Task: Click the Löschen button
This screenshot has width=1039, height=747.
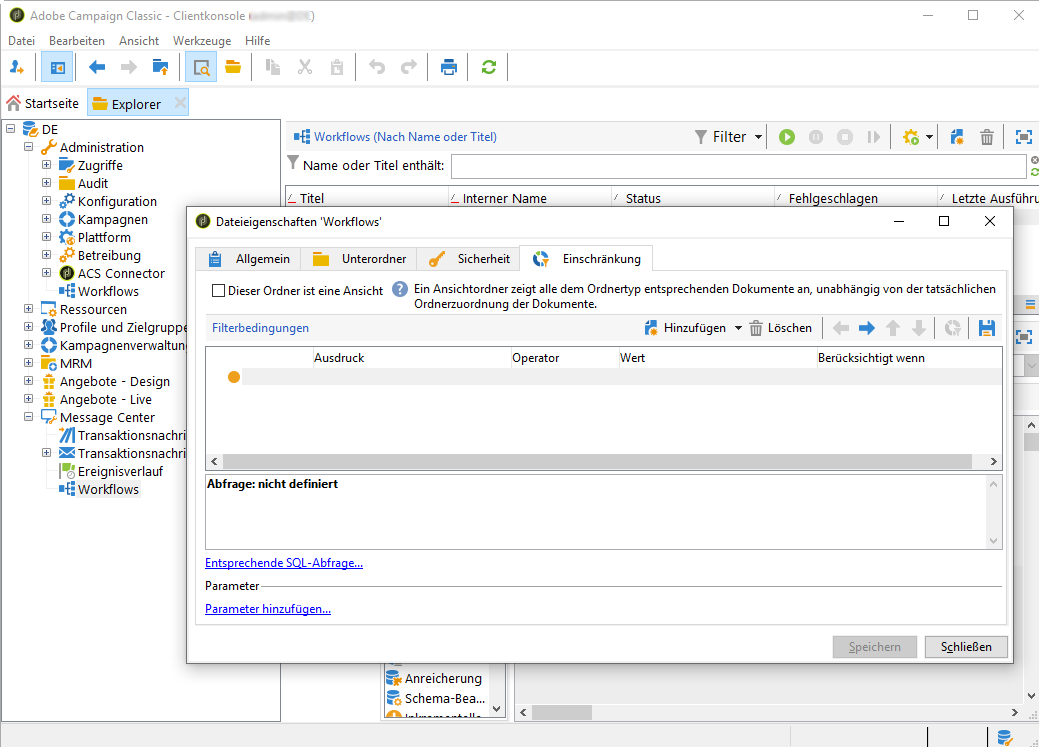Action: 781,328
